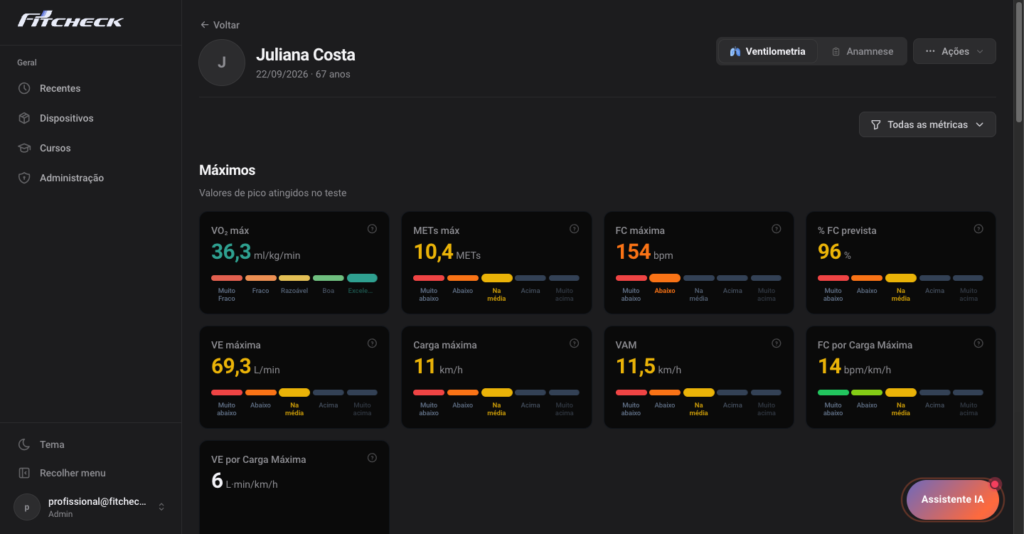Click the Fitcheck logo
Screen dimensions: 1024x534
coord(70,20)
